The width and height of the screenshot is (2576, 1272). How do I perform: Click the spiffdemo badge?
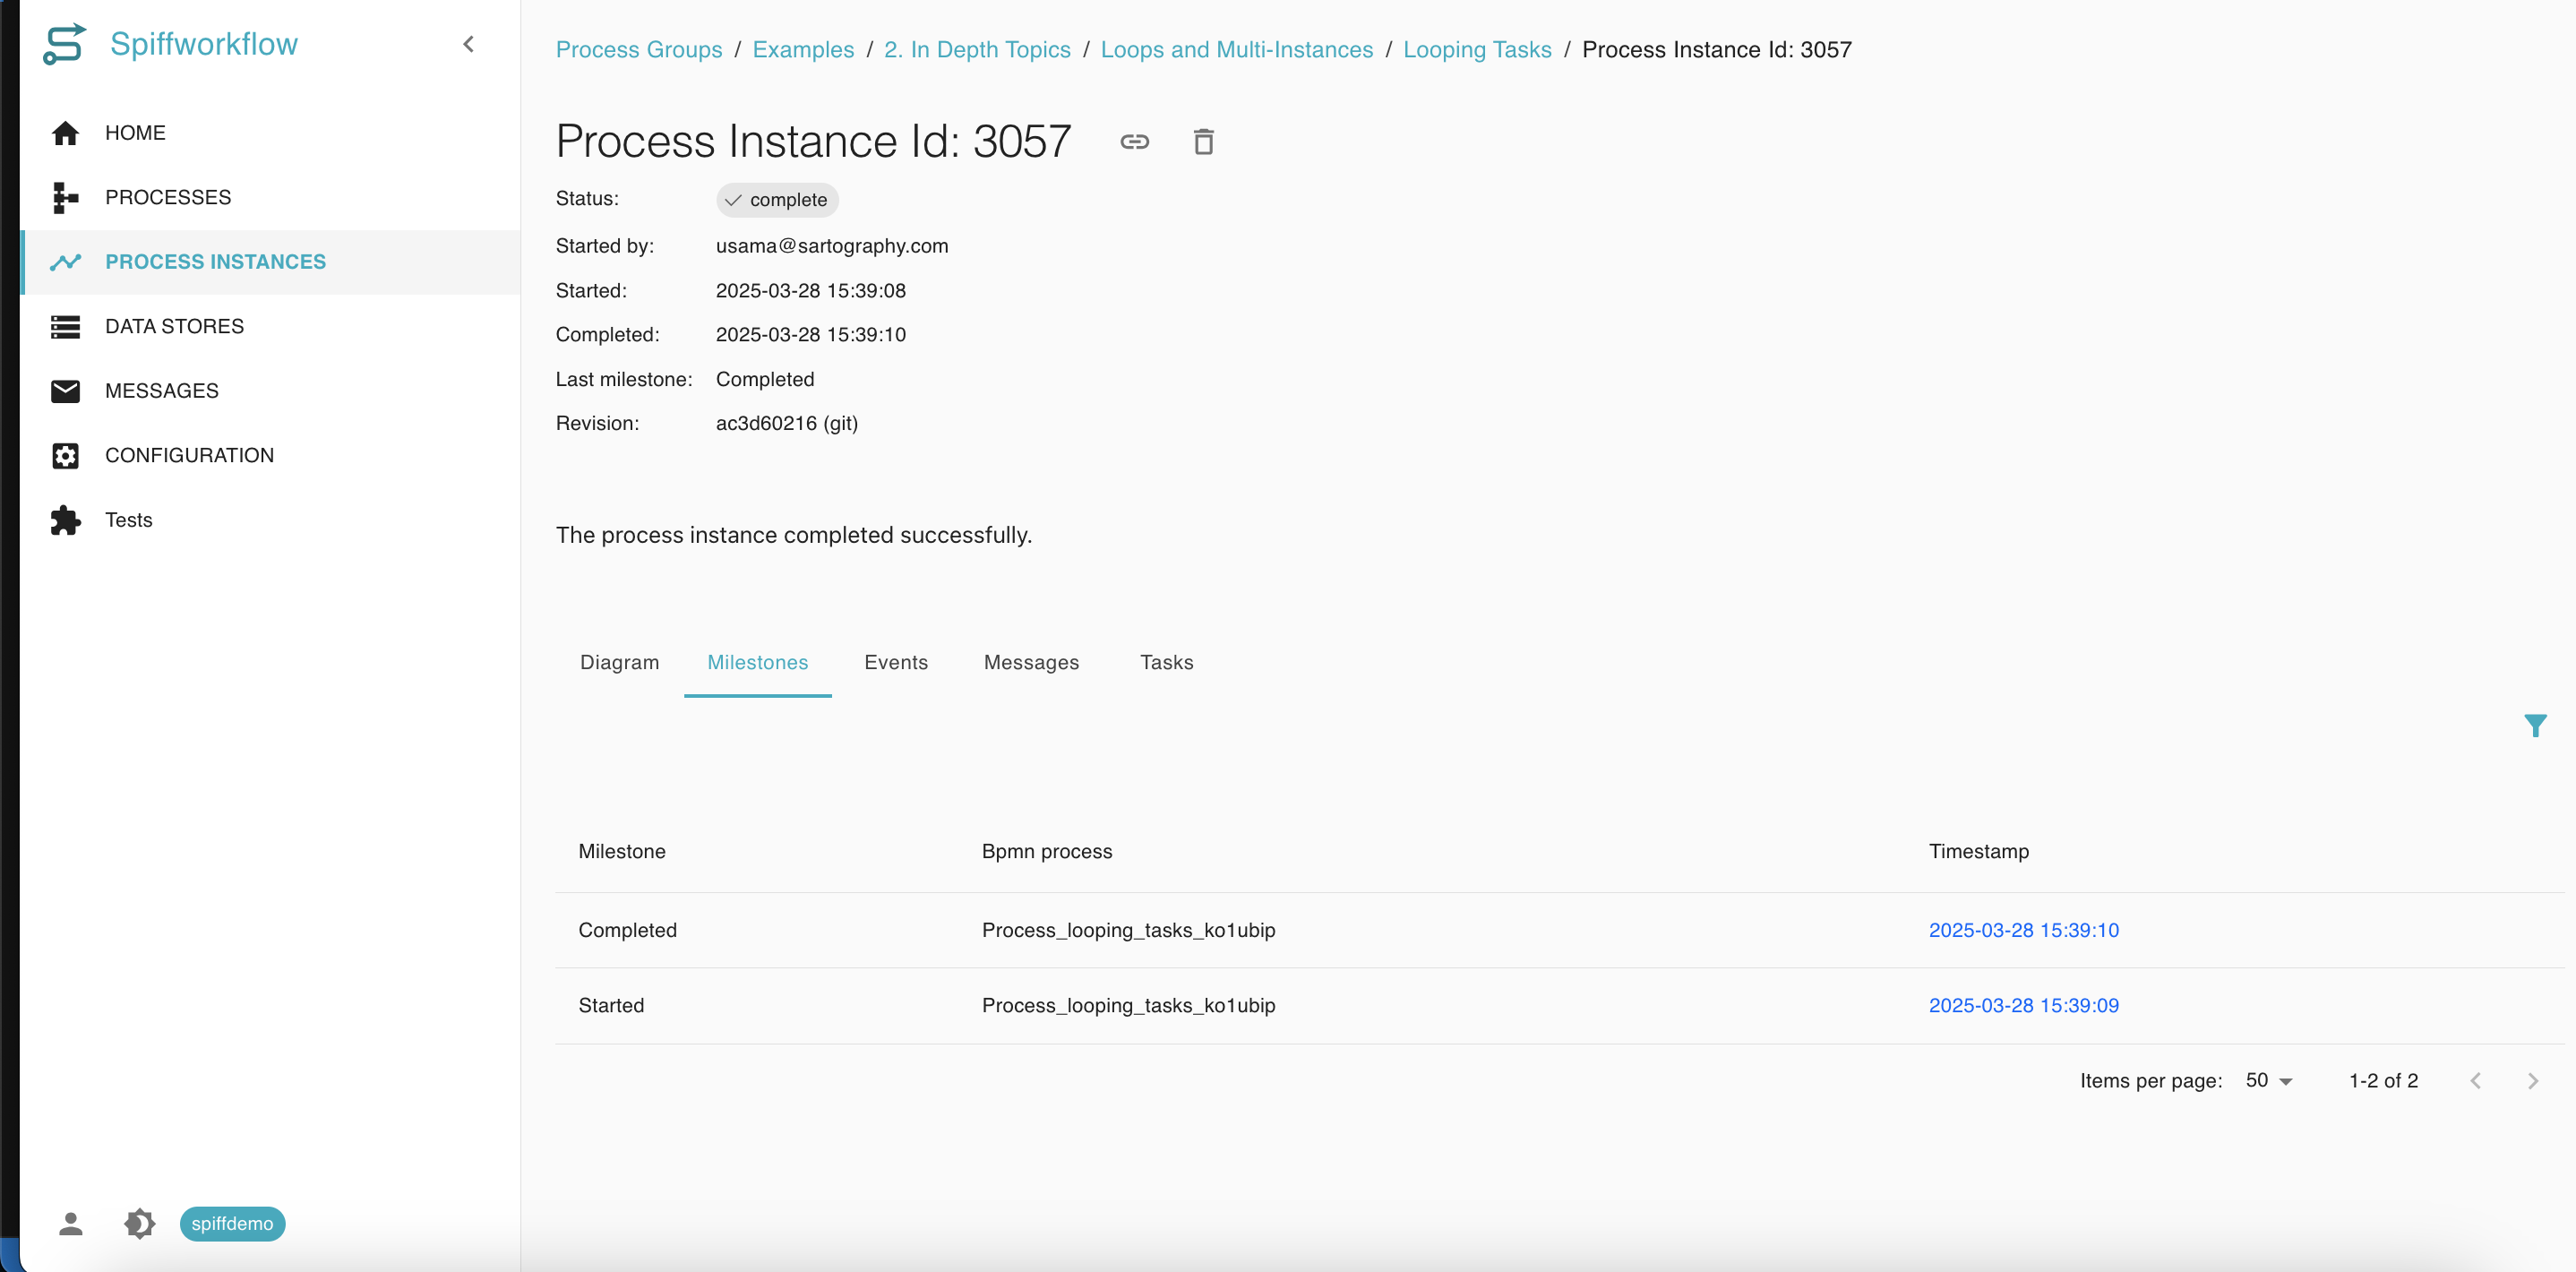pos(232,1223)
